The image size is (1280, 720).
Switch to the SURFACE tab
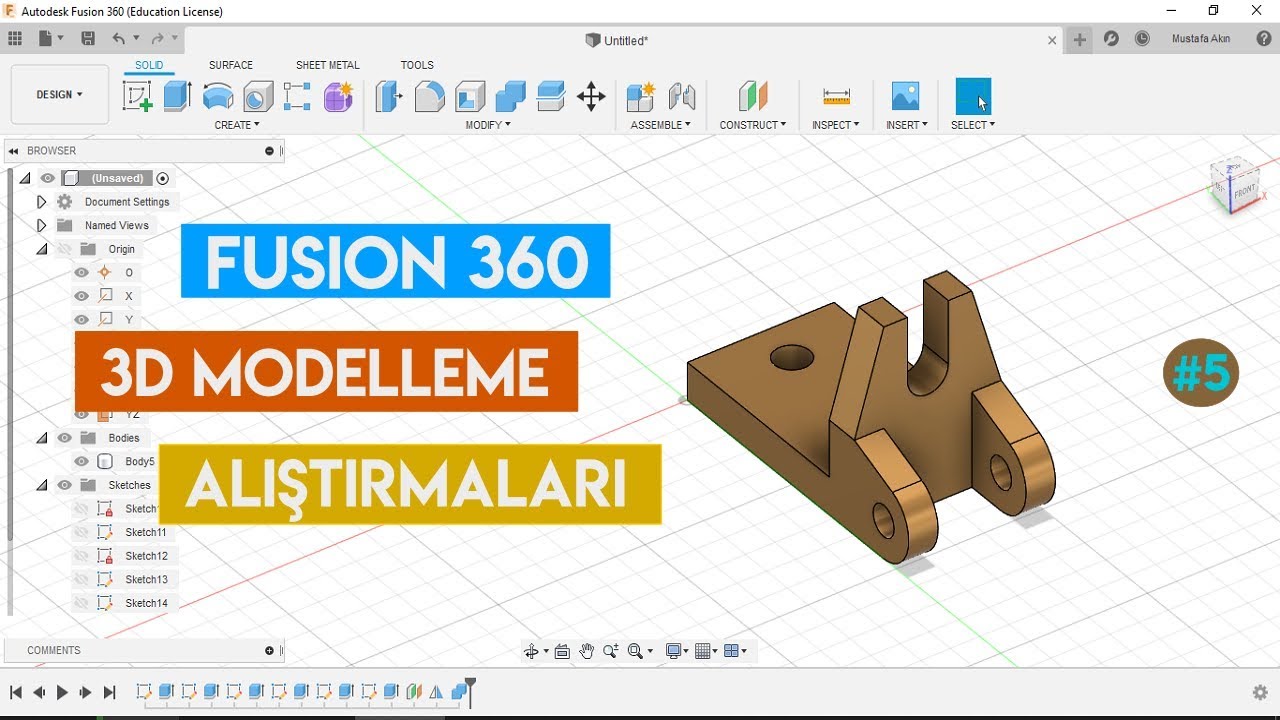231,65
